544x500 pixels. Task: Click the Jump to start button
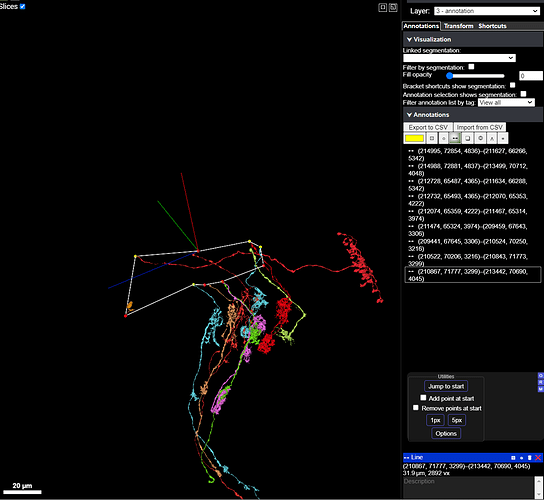pos(446,386)
